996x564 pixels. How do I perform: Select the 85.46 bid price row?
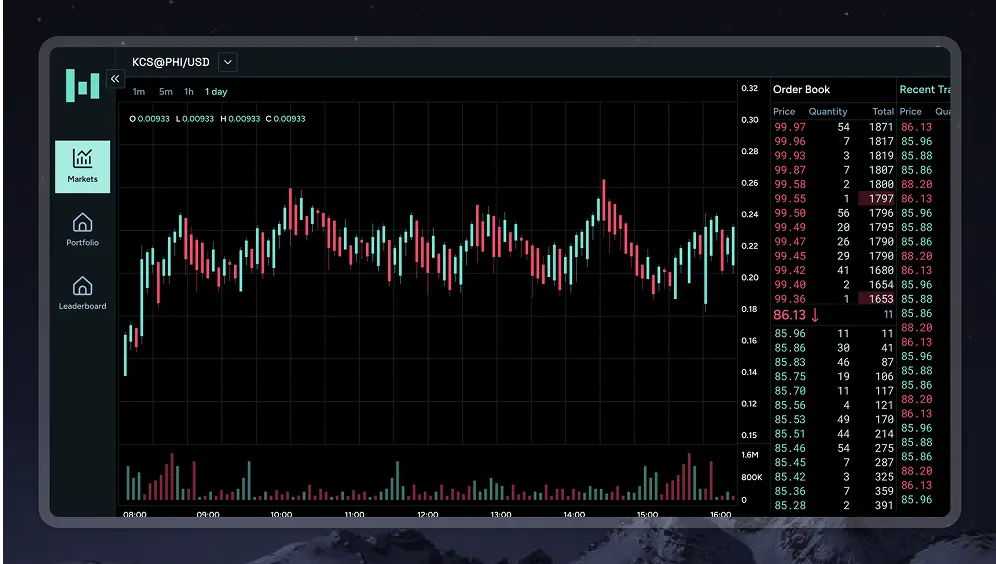tap(833, 448)
